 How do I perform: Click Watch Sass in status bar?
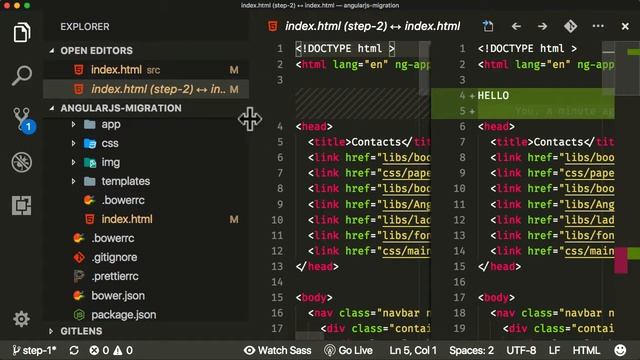click(x=278, y=350)
